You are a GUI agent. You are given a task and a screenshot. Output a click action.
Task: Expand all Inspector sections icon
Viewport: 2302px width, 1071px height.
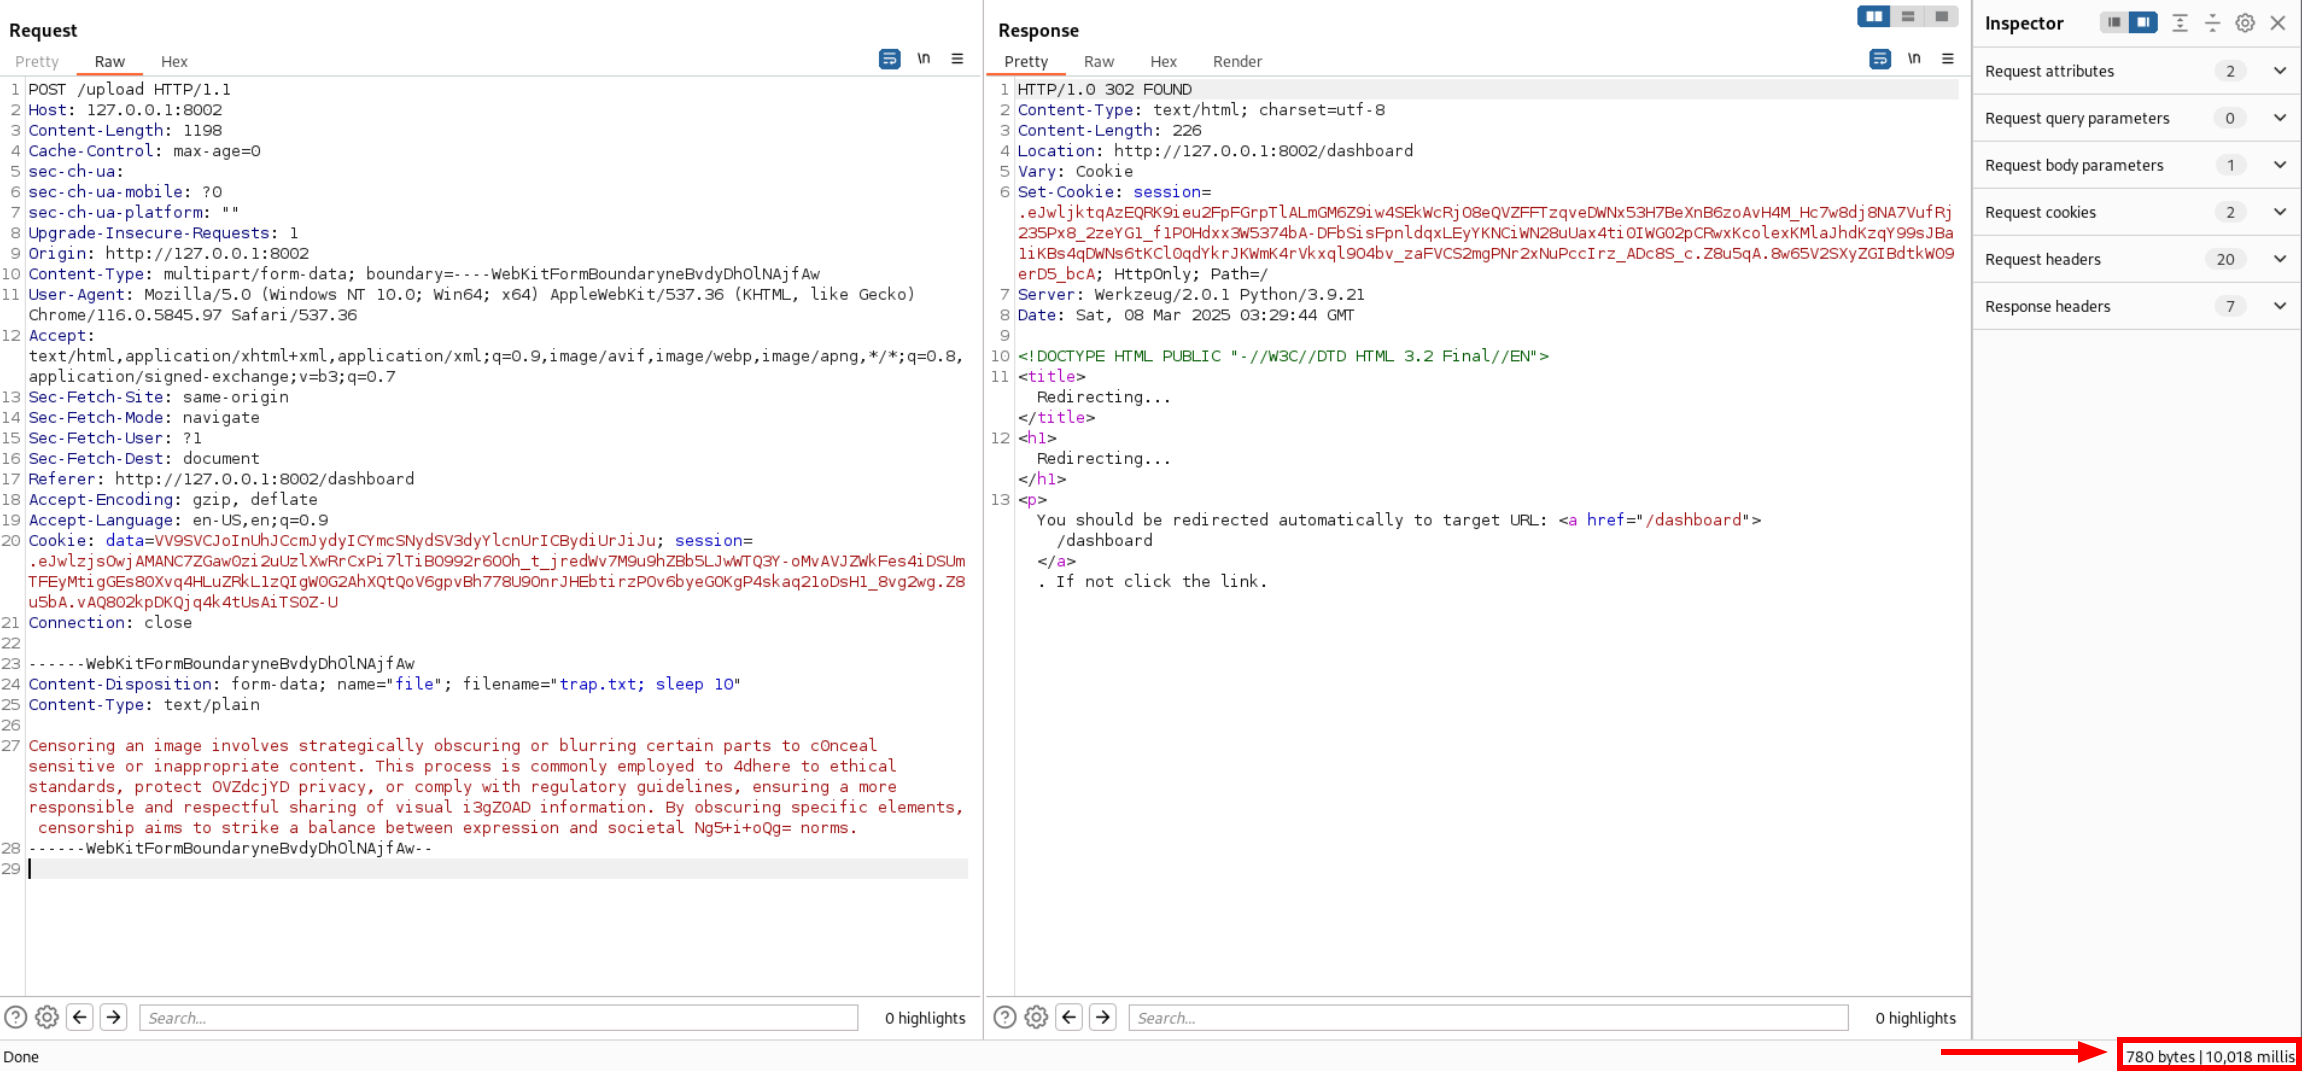(x=2180, y=23)
